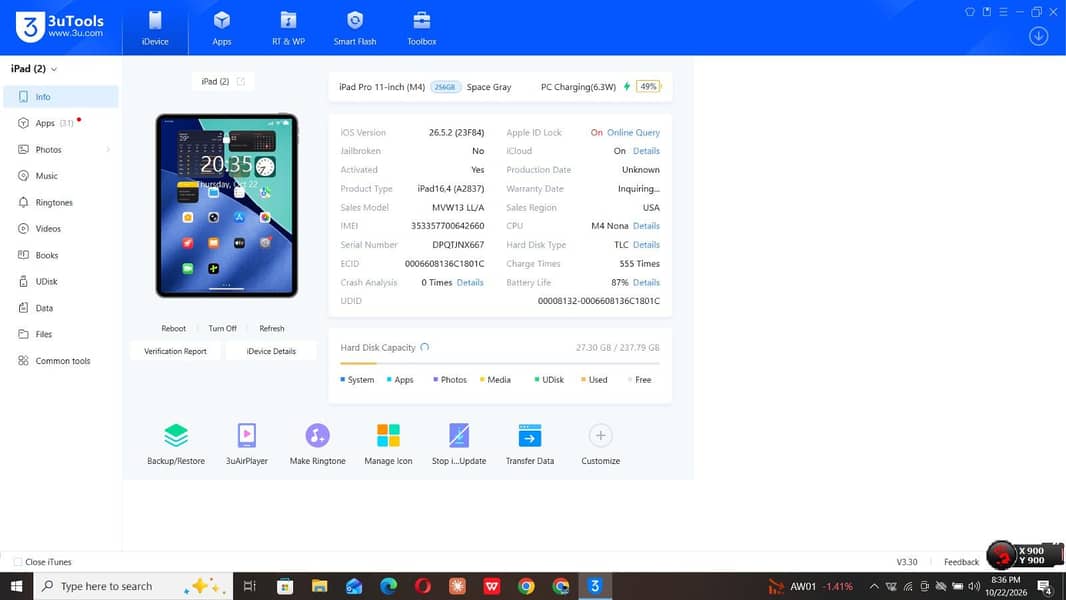Screen dimensions: 1066x600
Task: Open Hard Disk Type Details link
Action: click(647, 245)
